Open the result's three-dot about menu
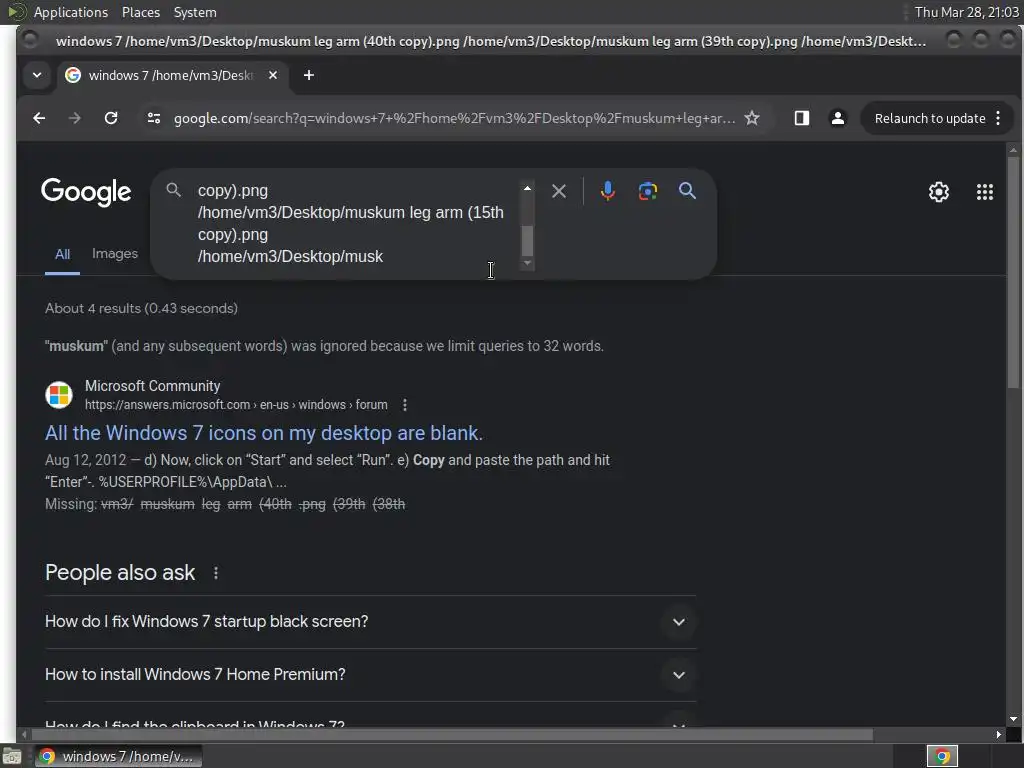This screenshot has height=768, width=1024. tap(405, 405)
